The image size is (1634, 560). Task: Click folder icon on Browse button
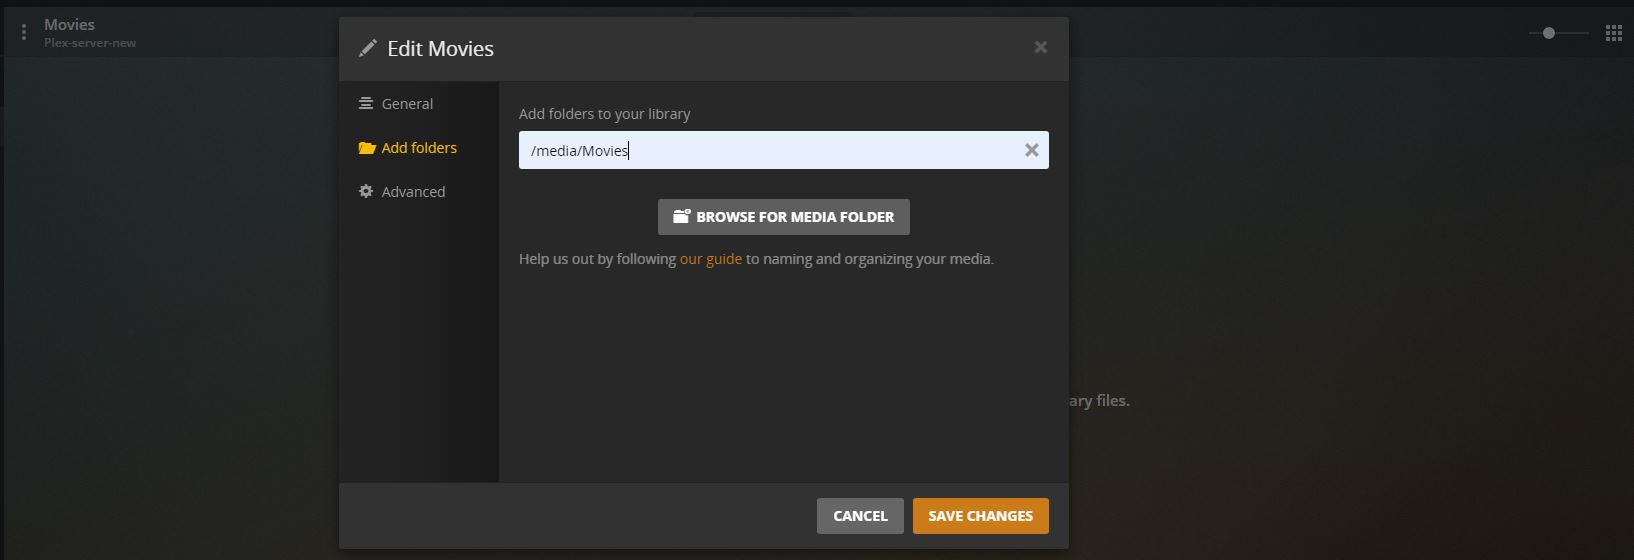tap(682, 216)
